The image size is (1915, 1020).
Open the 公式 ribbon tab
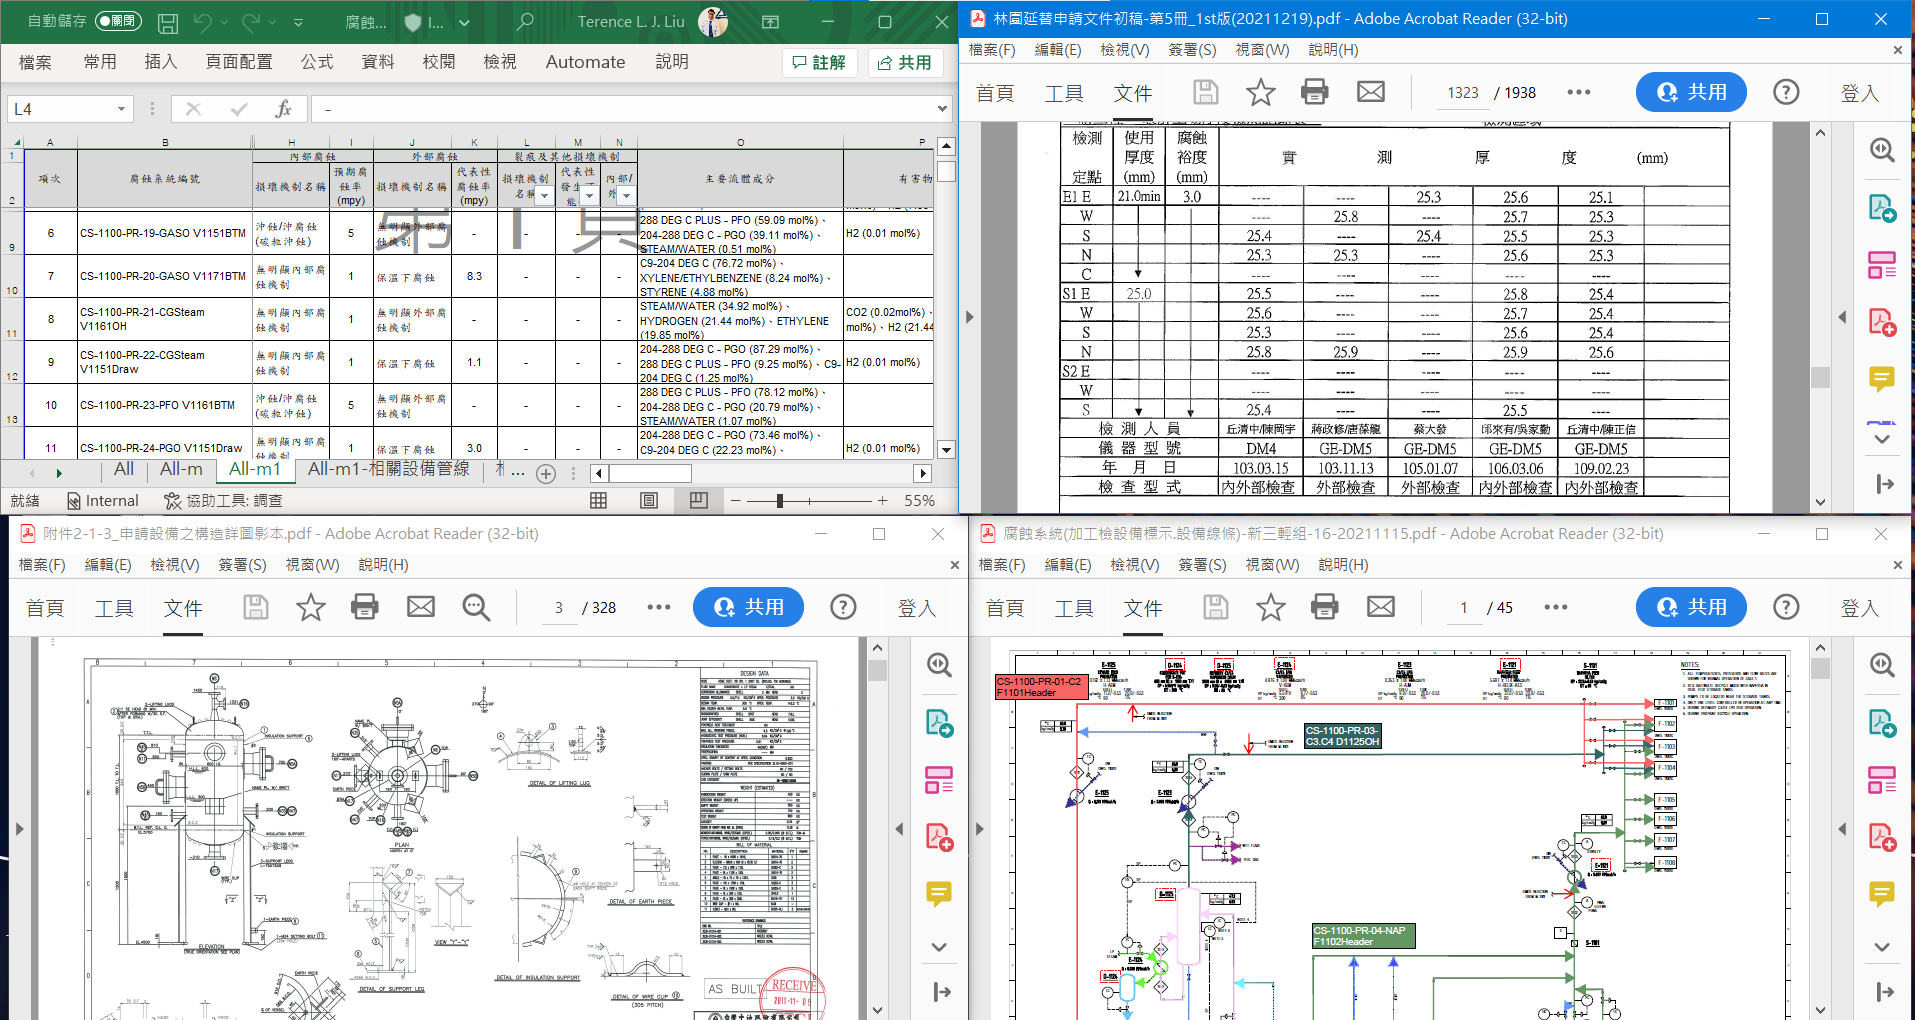[x=317, y=62]
